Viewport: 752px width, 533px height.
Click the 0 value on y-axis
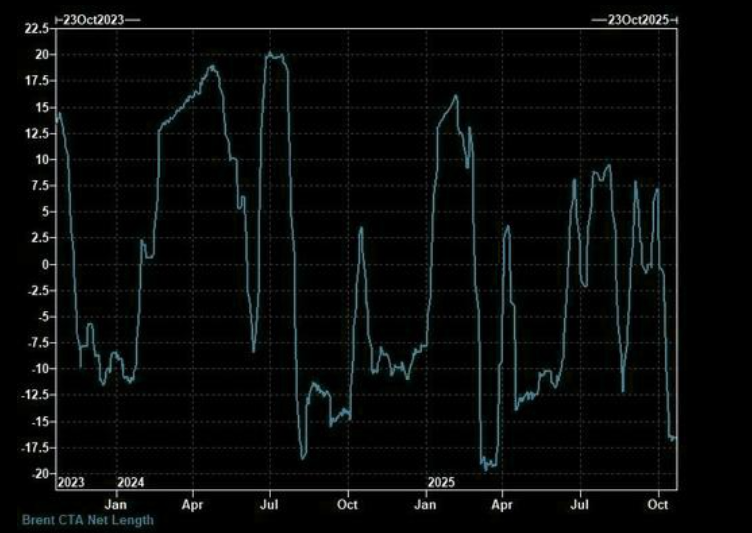tap(44, 264)
